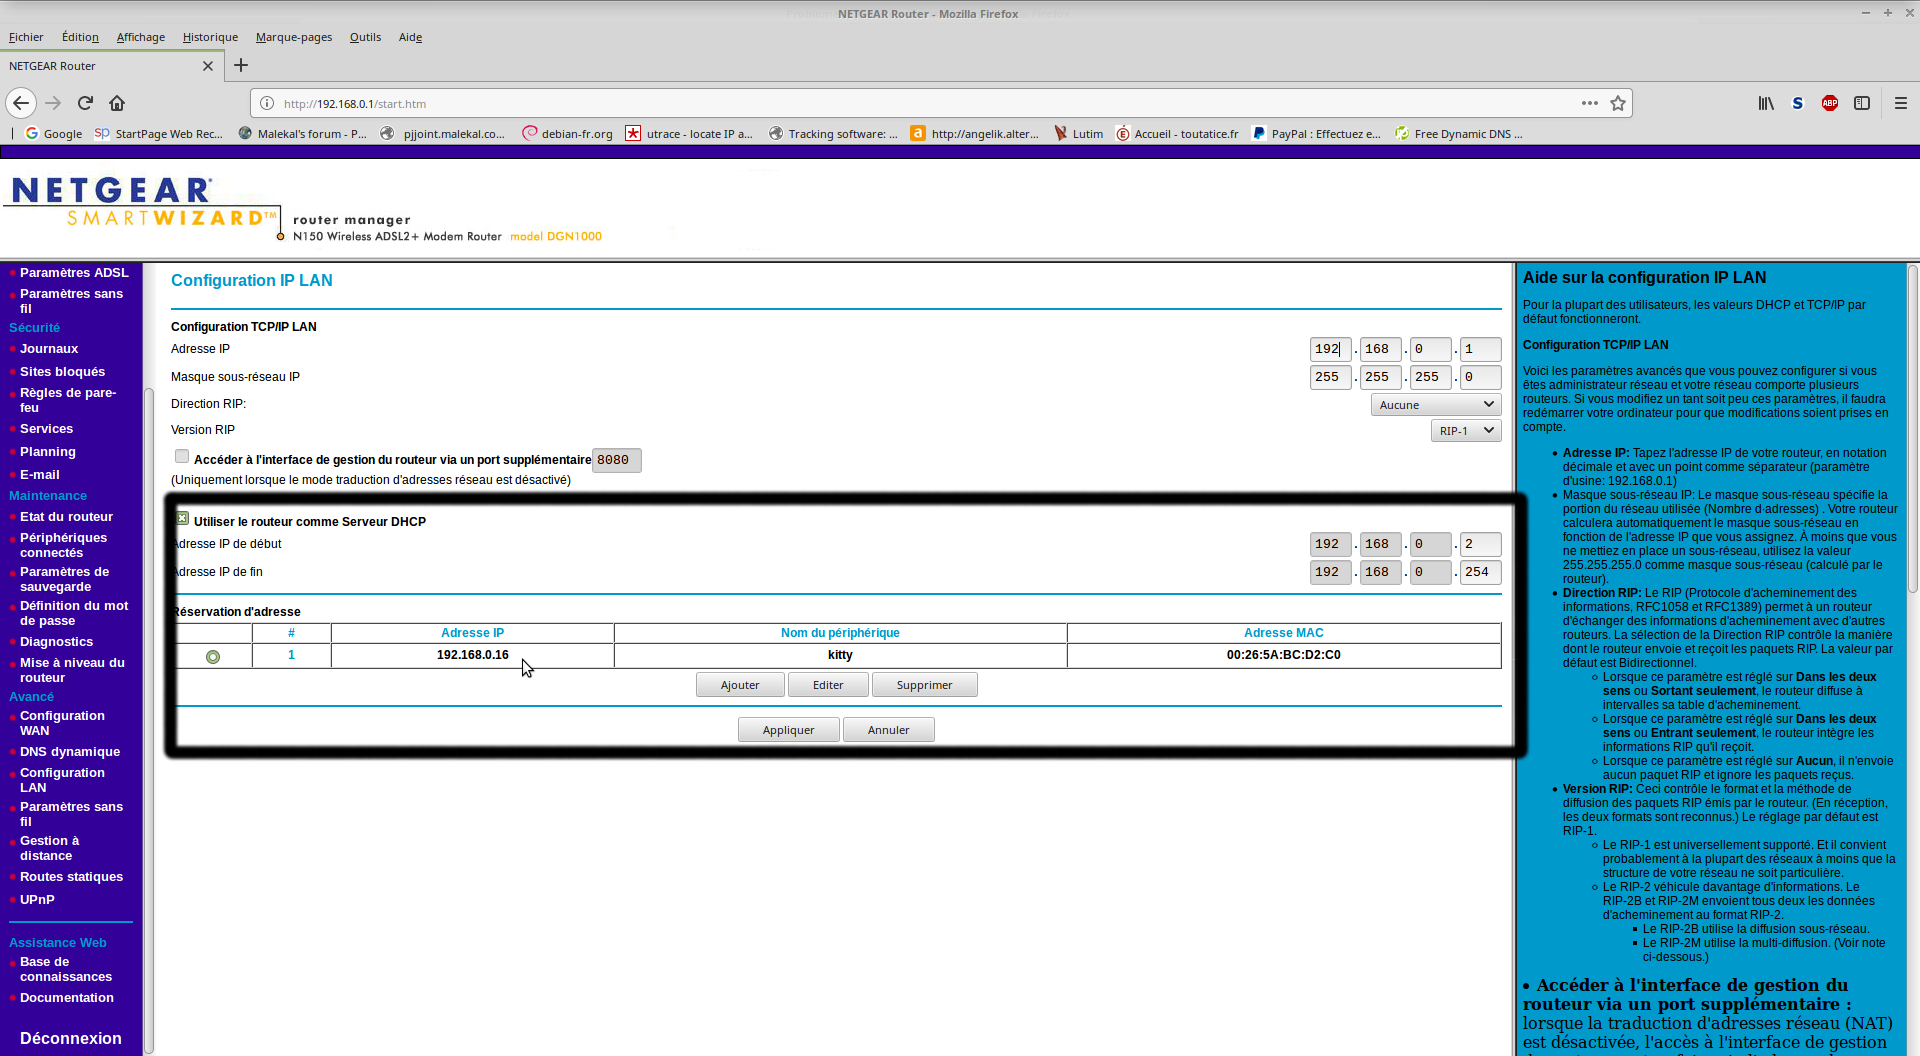
Task: Open Outils menu
Action: (x=365, y=37)
